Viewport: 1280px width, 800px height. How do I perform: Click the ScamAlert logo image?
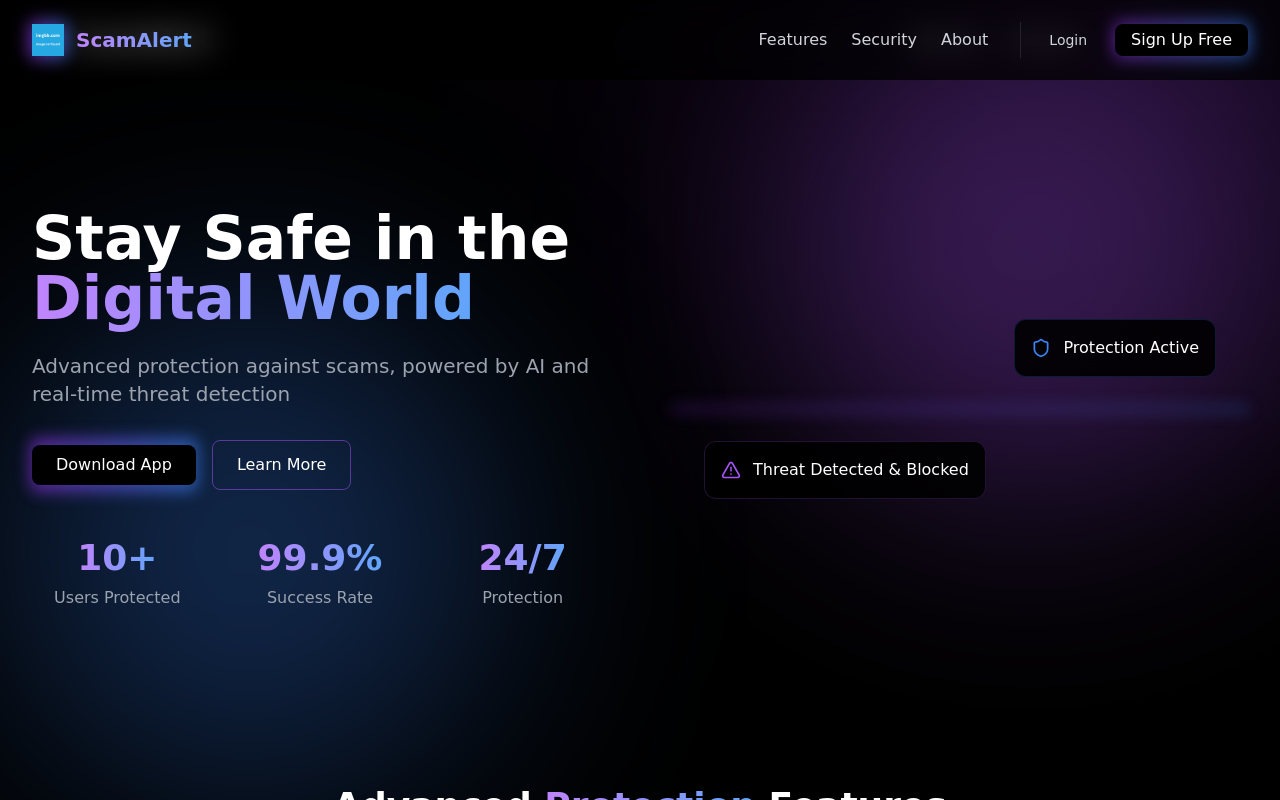point(48,40)
